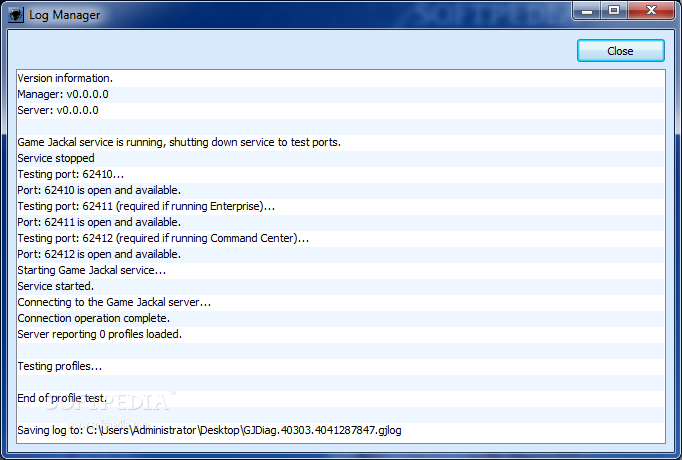Screen dimensions: 682x460
Task: Select 'Starting Game Jackal service...' line
Action: point(341,270)
